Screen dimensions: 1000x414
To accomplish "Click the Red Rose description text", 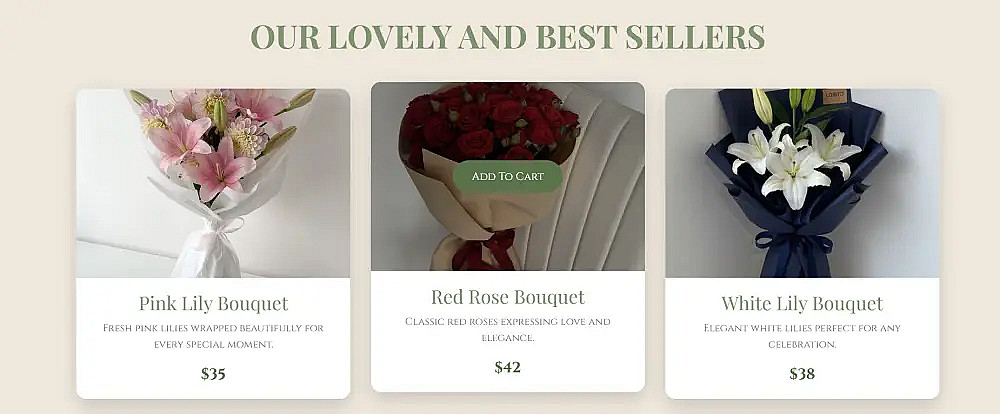I will (x=508, y=330).
